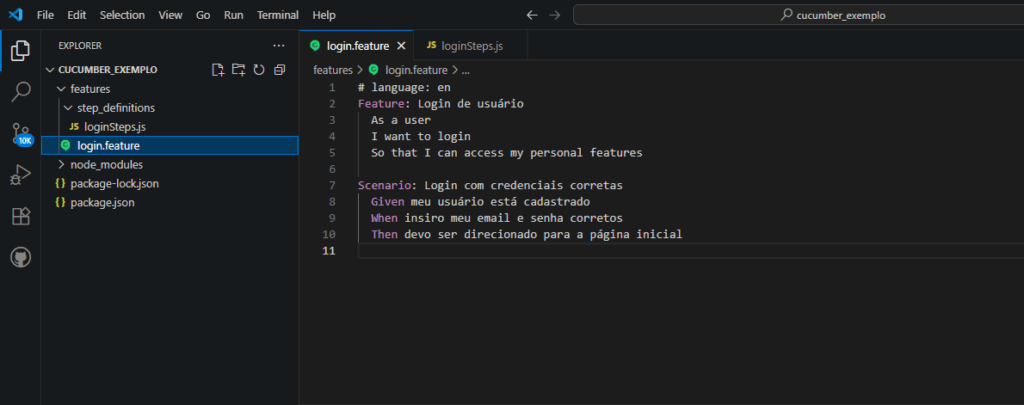Open Explorer more actions ellipsis menu
Screen dimensions: 1024x405
click(279, 46)
